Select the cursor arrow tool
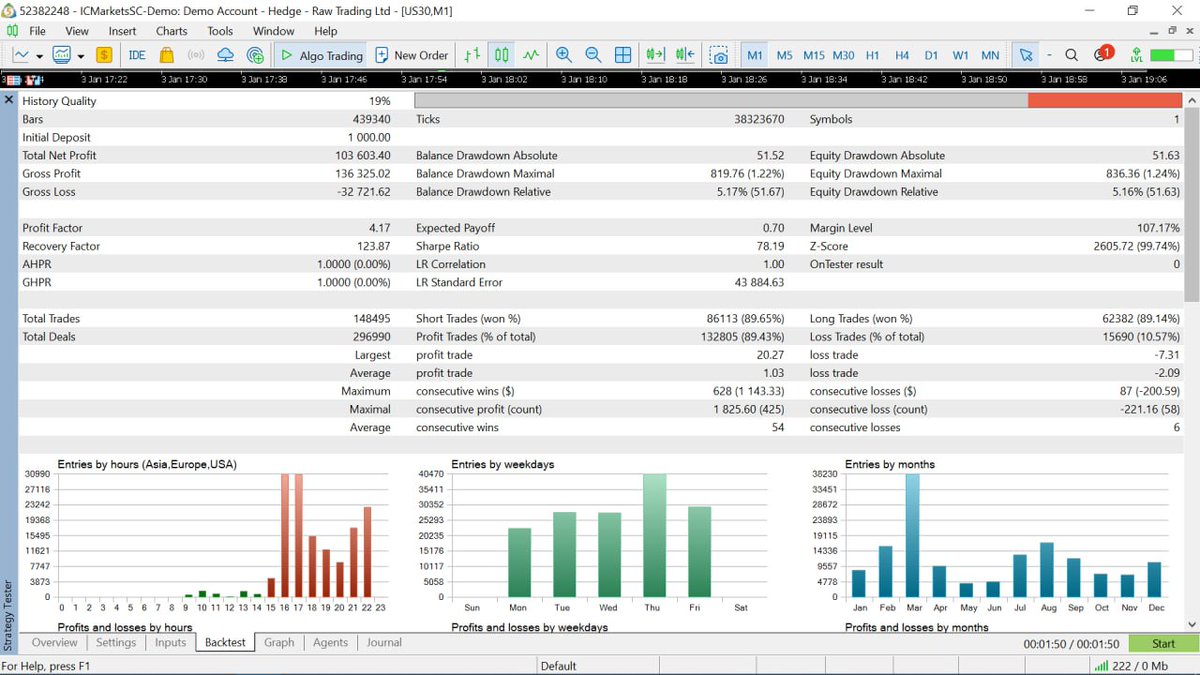This screenshot has height=675, width=1200. coord(1025,55)
